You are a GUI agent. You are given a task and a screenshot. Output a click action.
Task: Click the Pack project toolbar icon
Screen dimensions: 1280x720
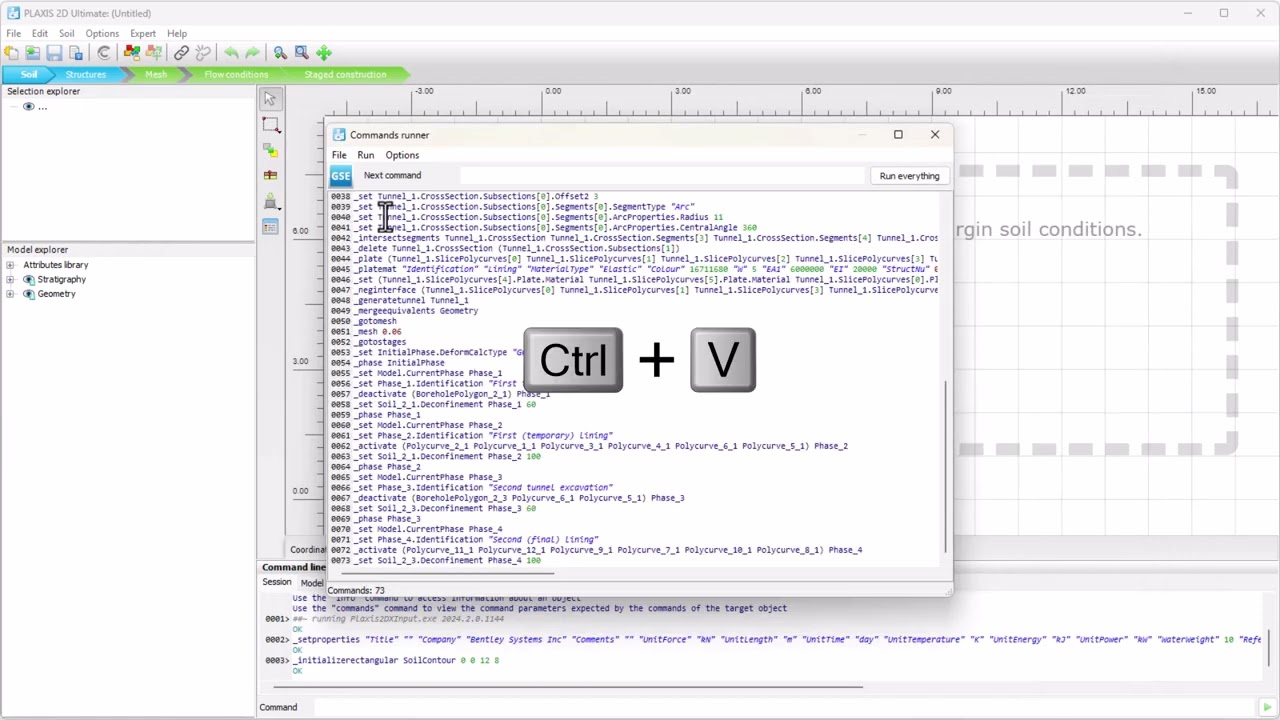click(76, 53)
